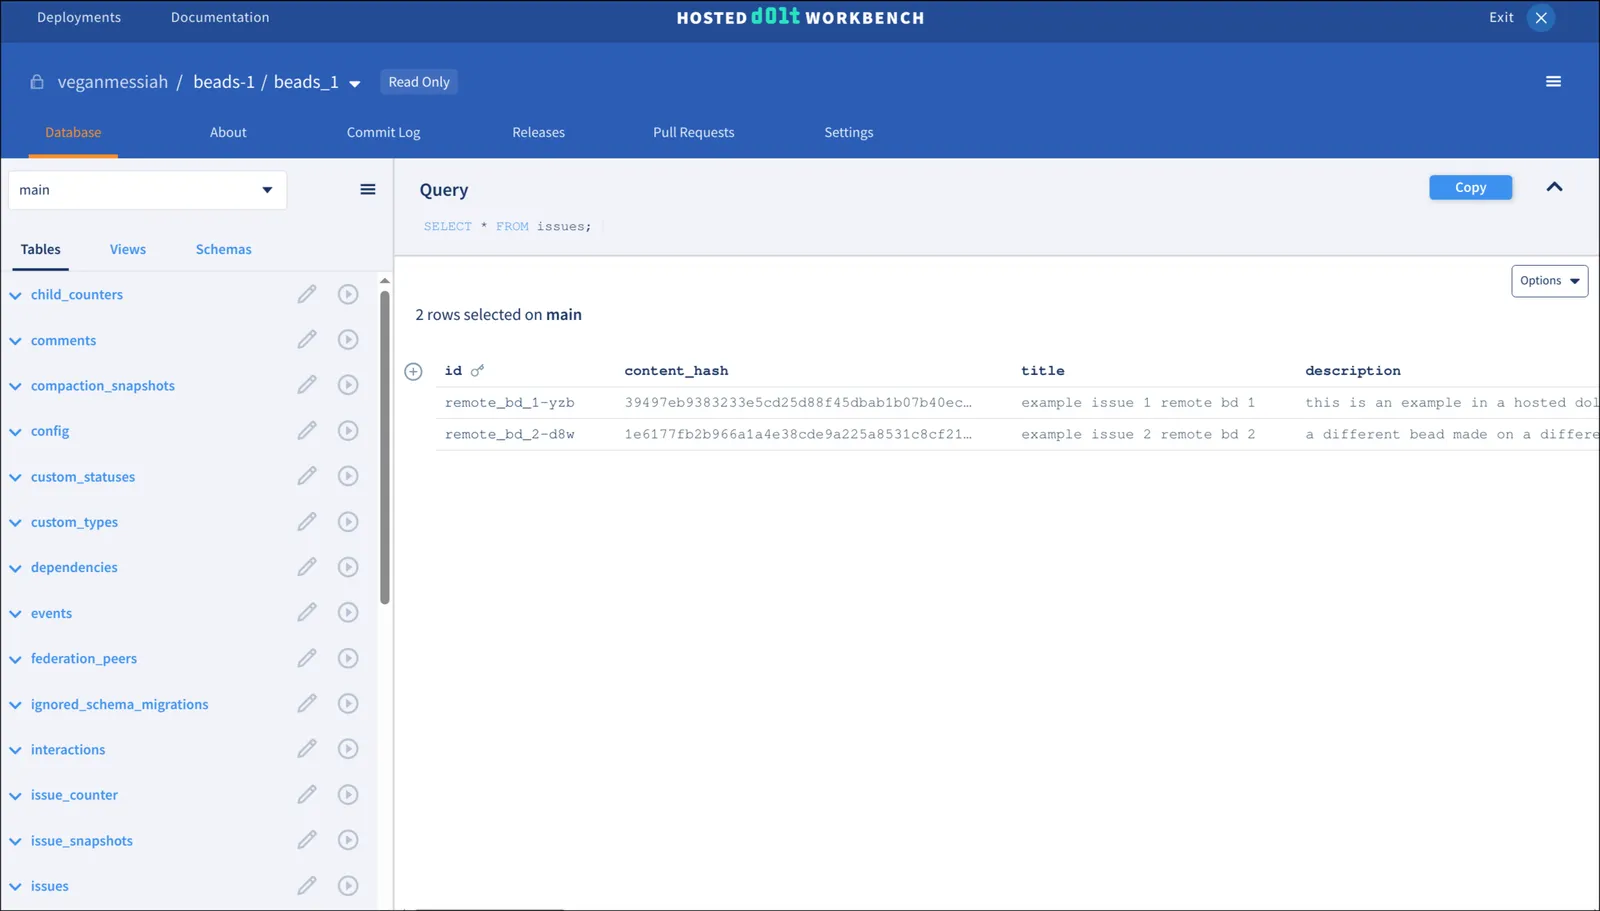Collapse the Query editor with the up chevron
1600x911 pixels.
click(1554, 187)
